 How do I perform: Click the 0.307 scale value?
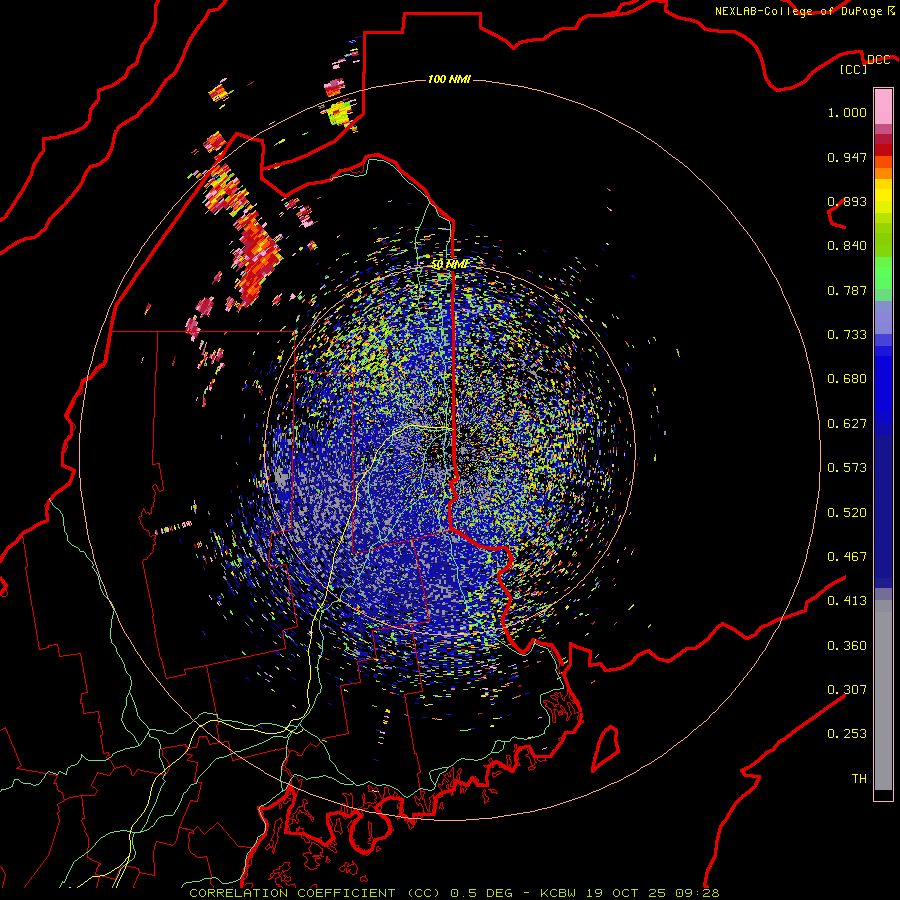[x=847, y=690]
